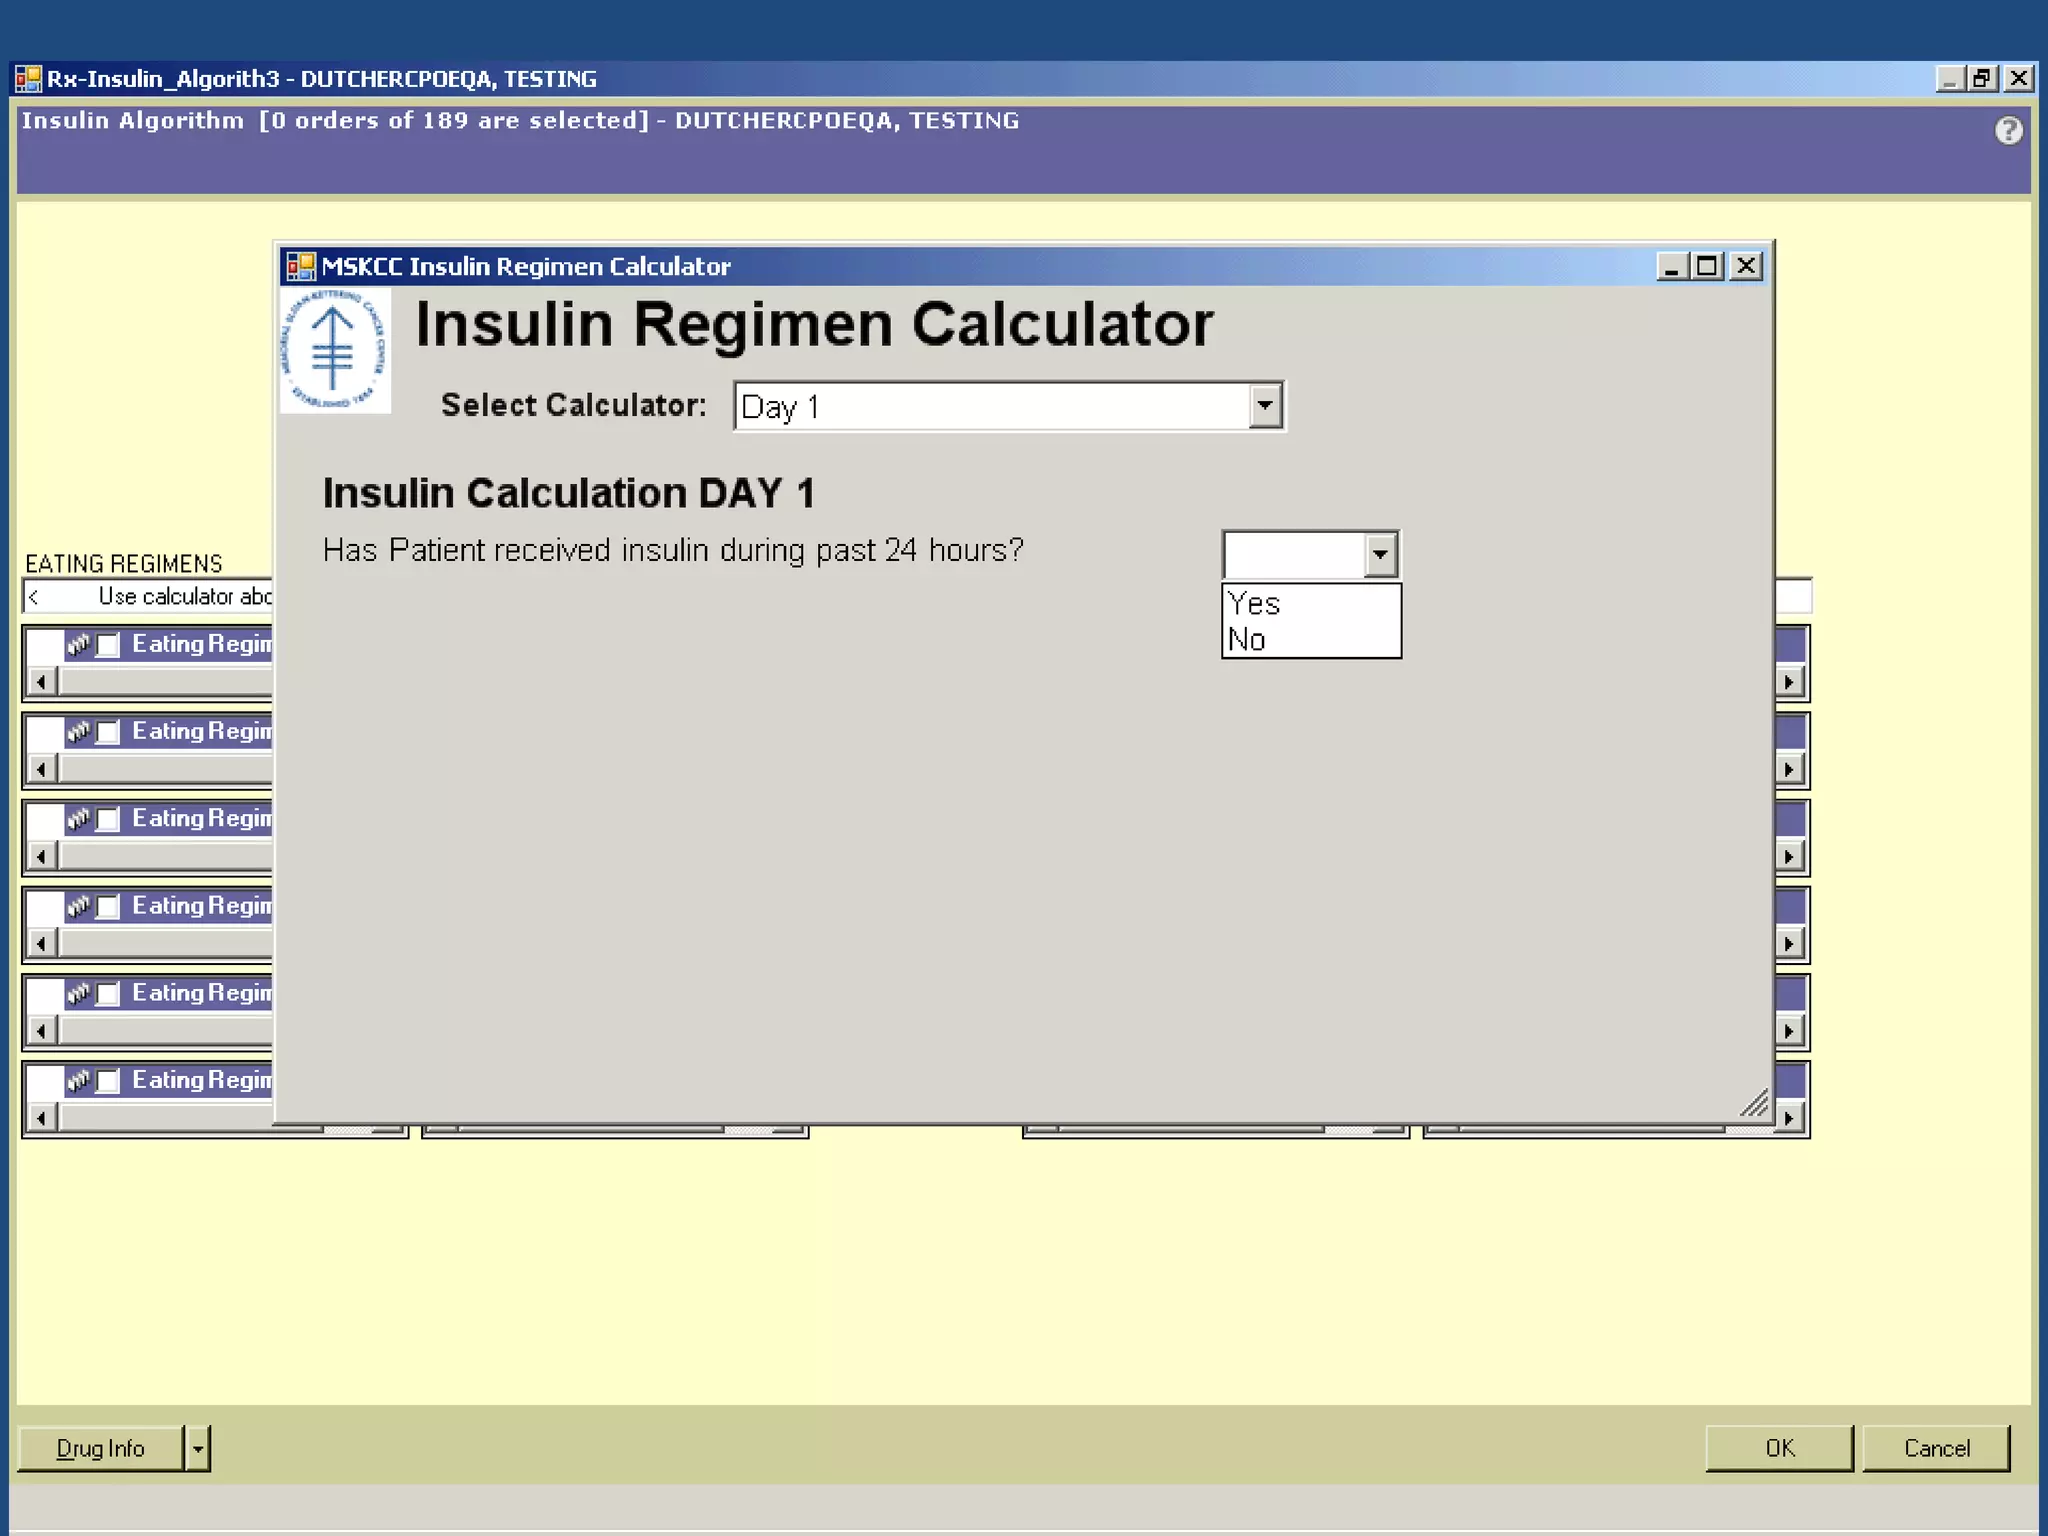Close the MSKCC Insulin Regimen Calculator dialog
This screenshot has height=1536, width=2048.
pos(1746,266)
